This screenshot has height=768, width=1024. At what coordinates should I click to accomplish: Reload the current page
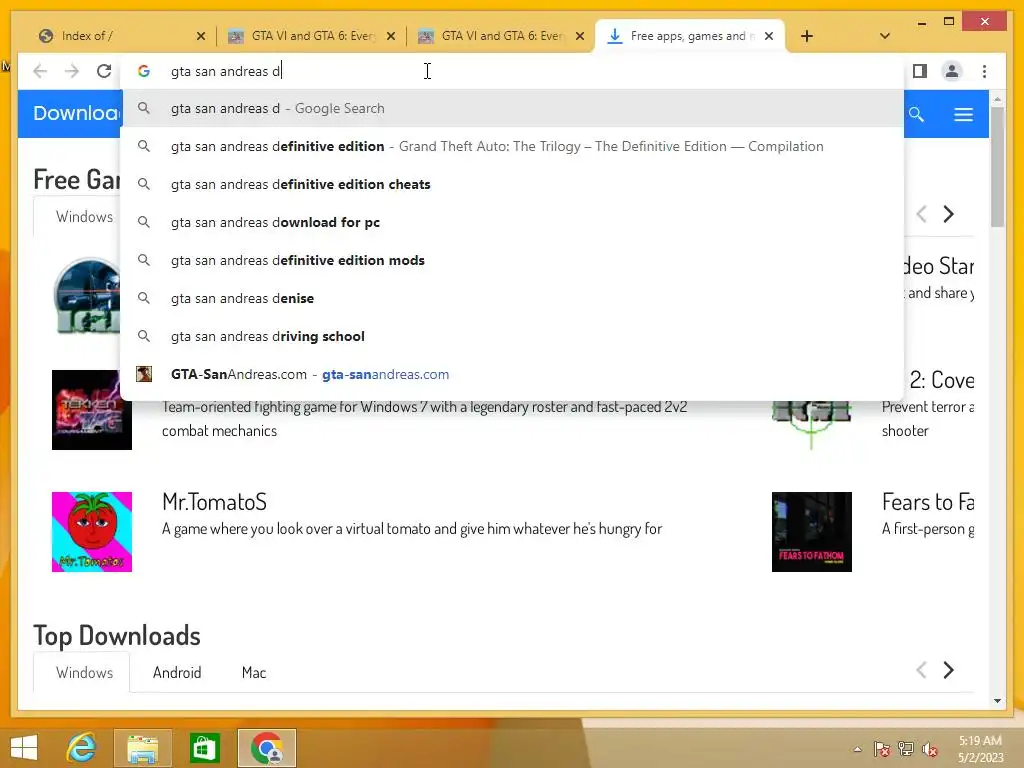(x=104, y=71)
